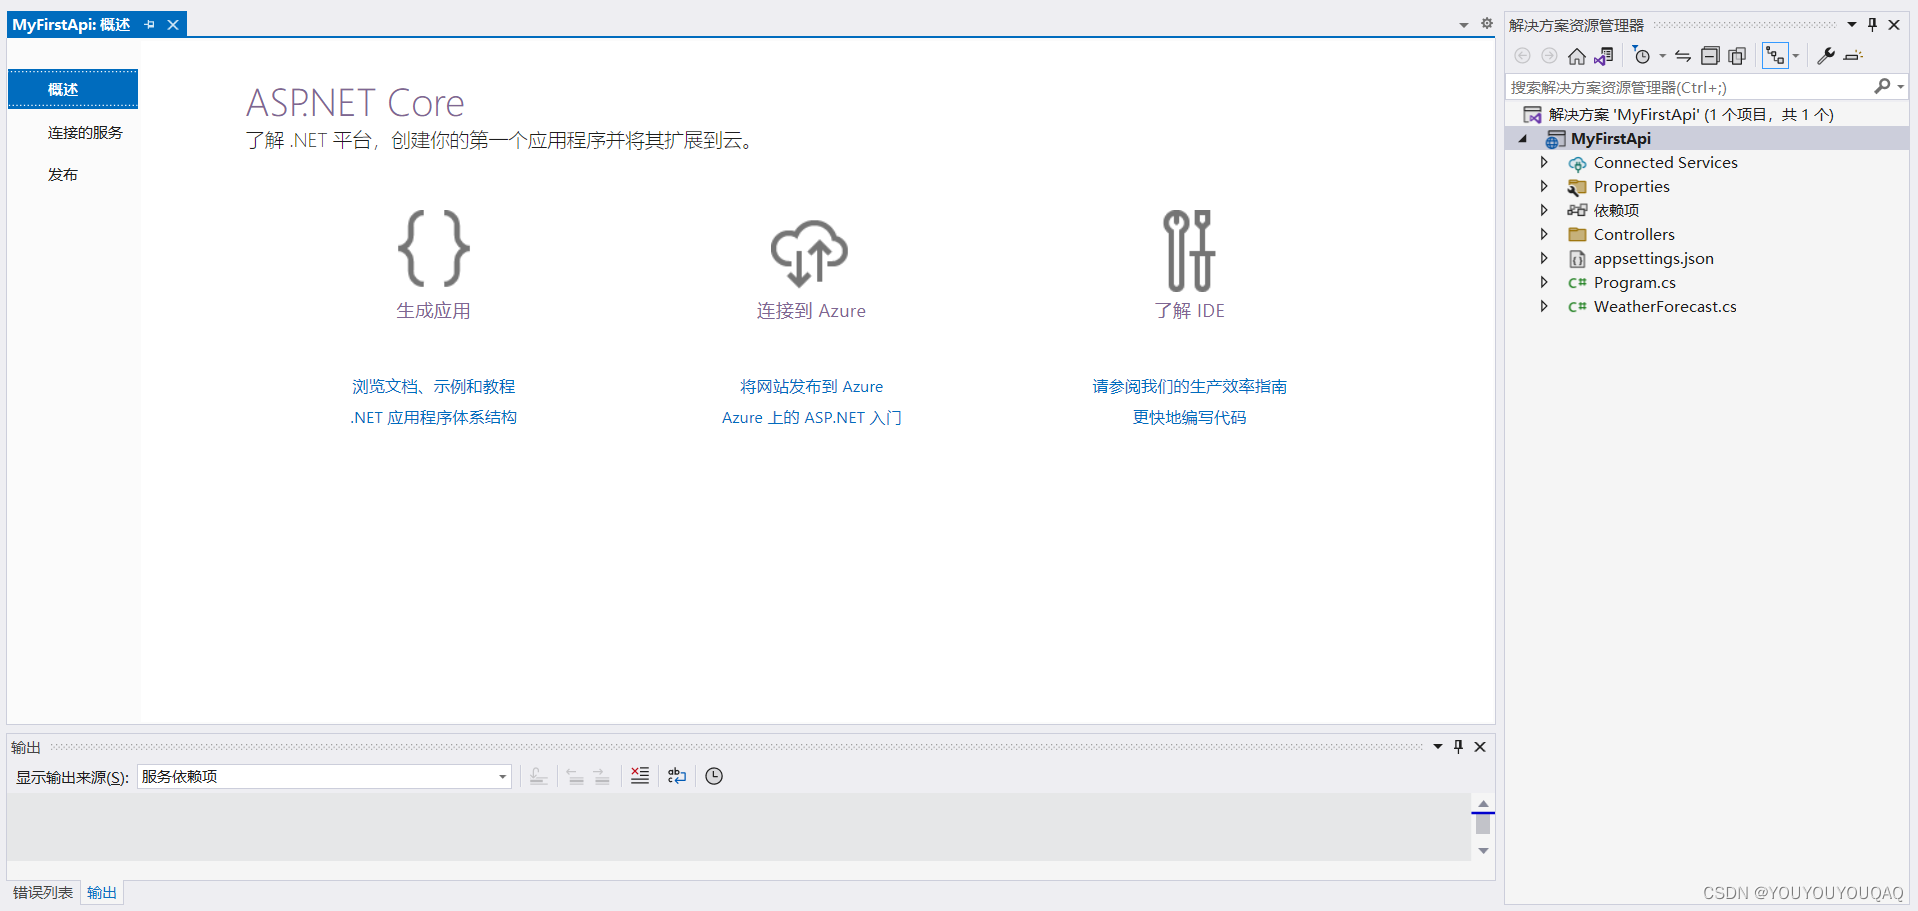The width and height of the screenshot is (1918, 911).
Task: Expand the 依赖项 dependencies node
Action: pos(1544,210)
